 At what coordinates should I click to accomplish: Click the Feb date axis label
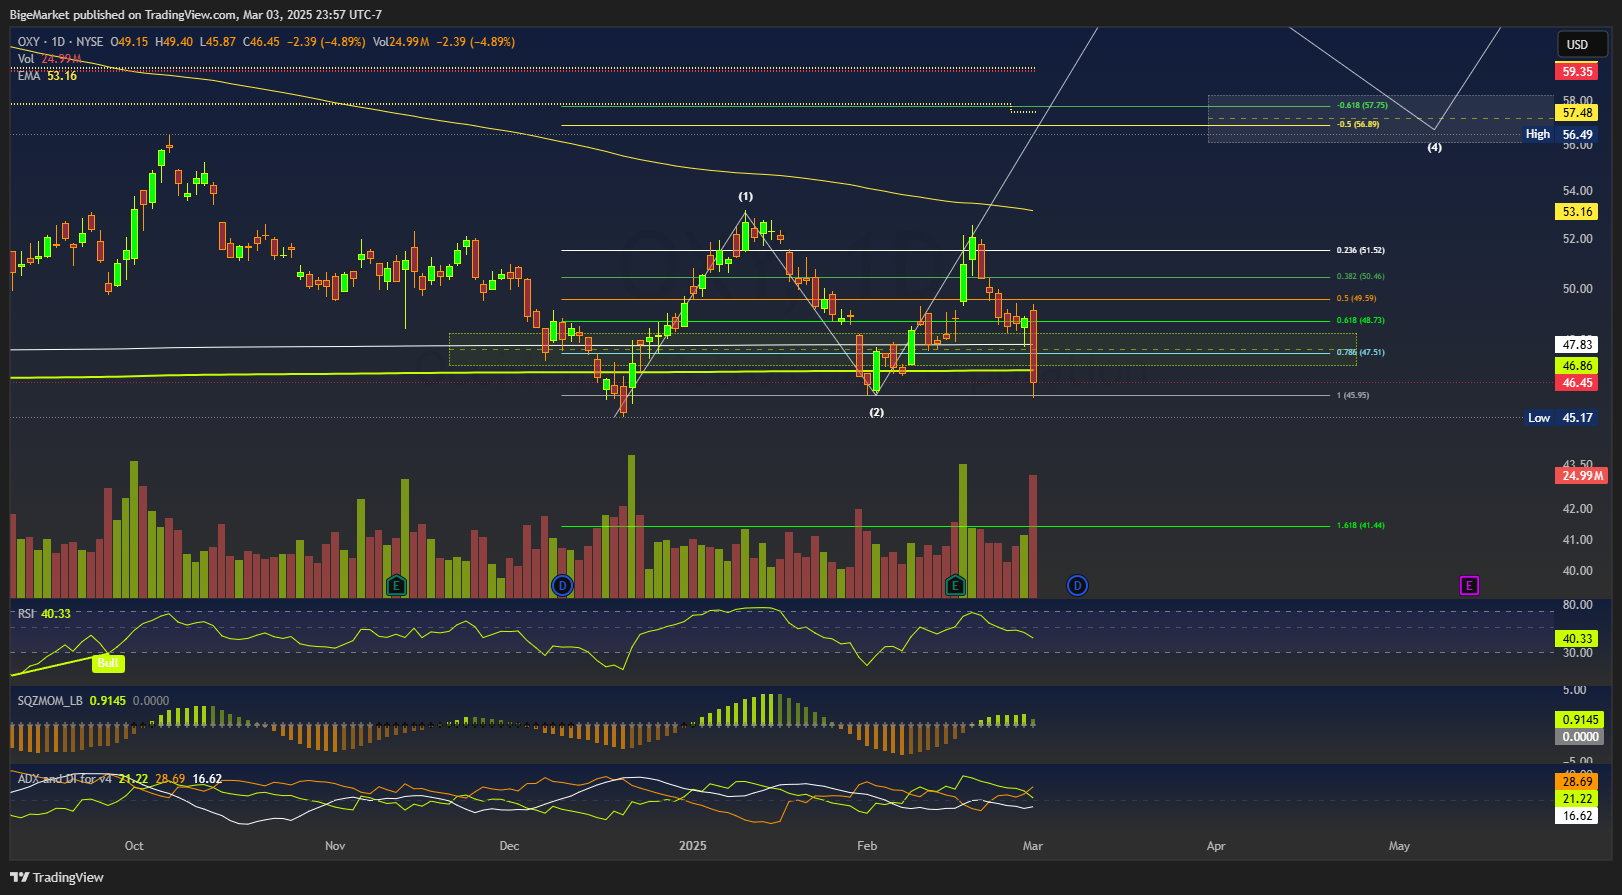coord(867,846)
